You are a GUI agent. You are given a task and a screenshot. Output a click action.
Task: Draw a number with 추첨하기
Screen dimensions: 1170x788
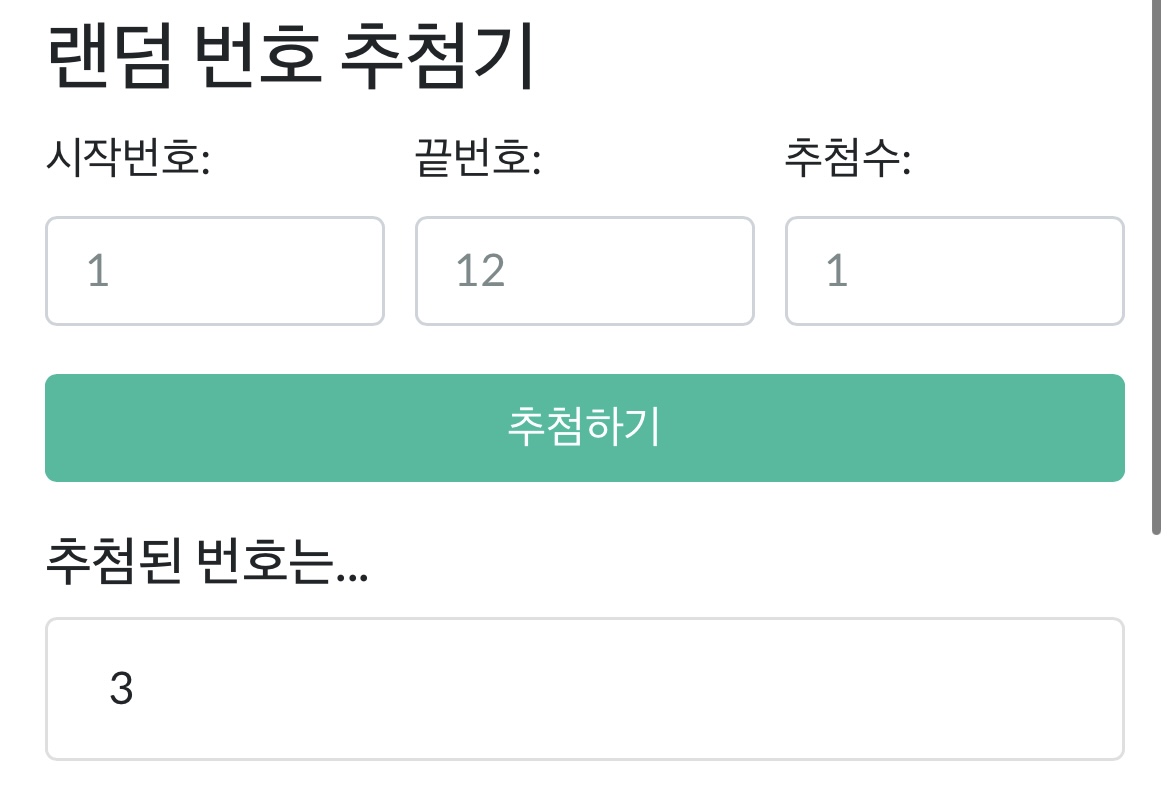tap(584, 428)
